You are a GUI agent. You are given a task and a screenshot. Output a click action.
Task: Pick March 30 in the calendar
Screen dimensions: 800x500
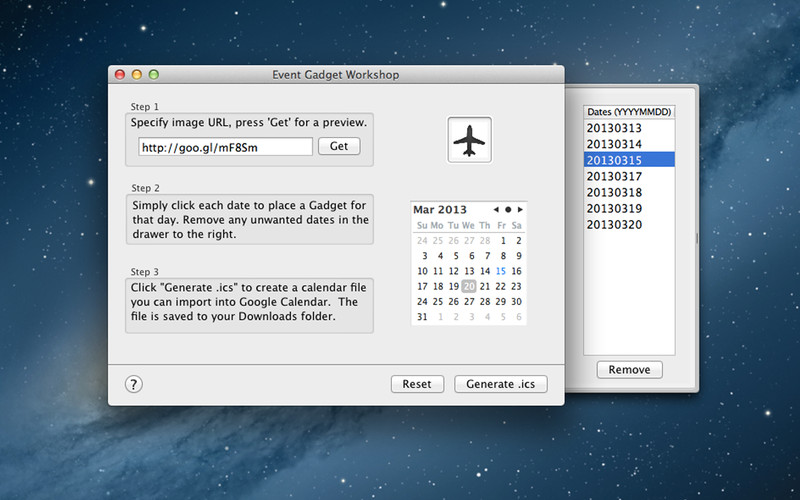pos(516,302)
